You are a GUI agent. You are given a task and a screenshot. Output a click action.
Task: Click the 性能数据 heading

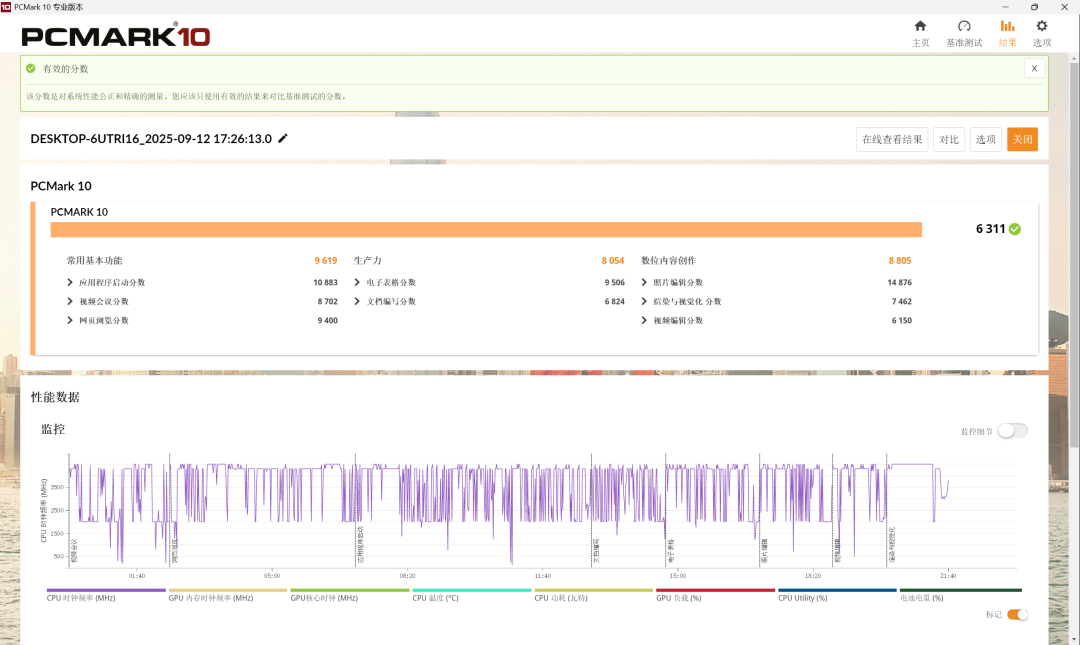point(55,397)
